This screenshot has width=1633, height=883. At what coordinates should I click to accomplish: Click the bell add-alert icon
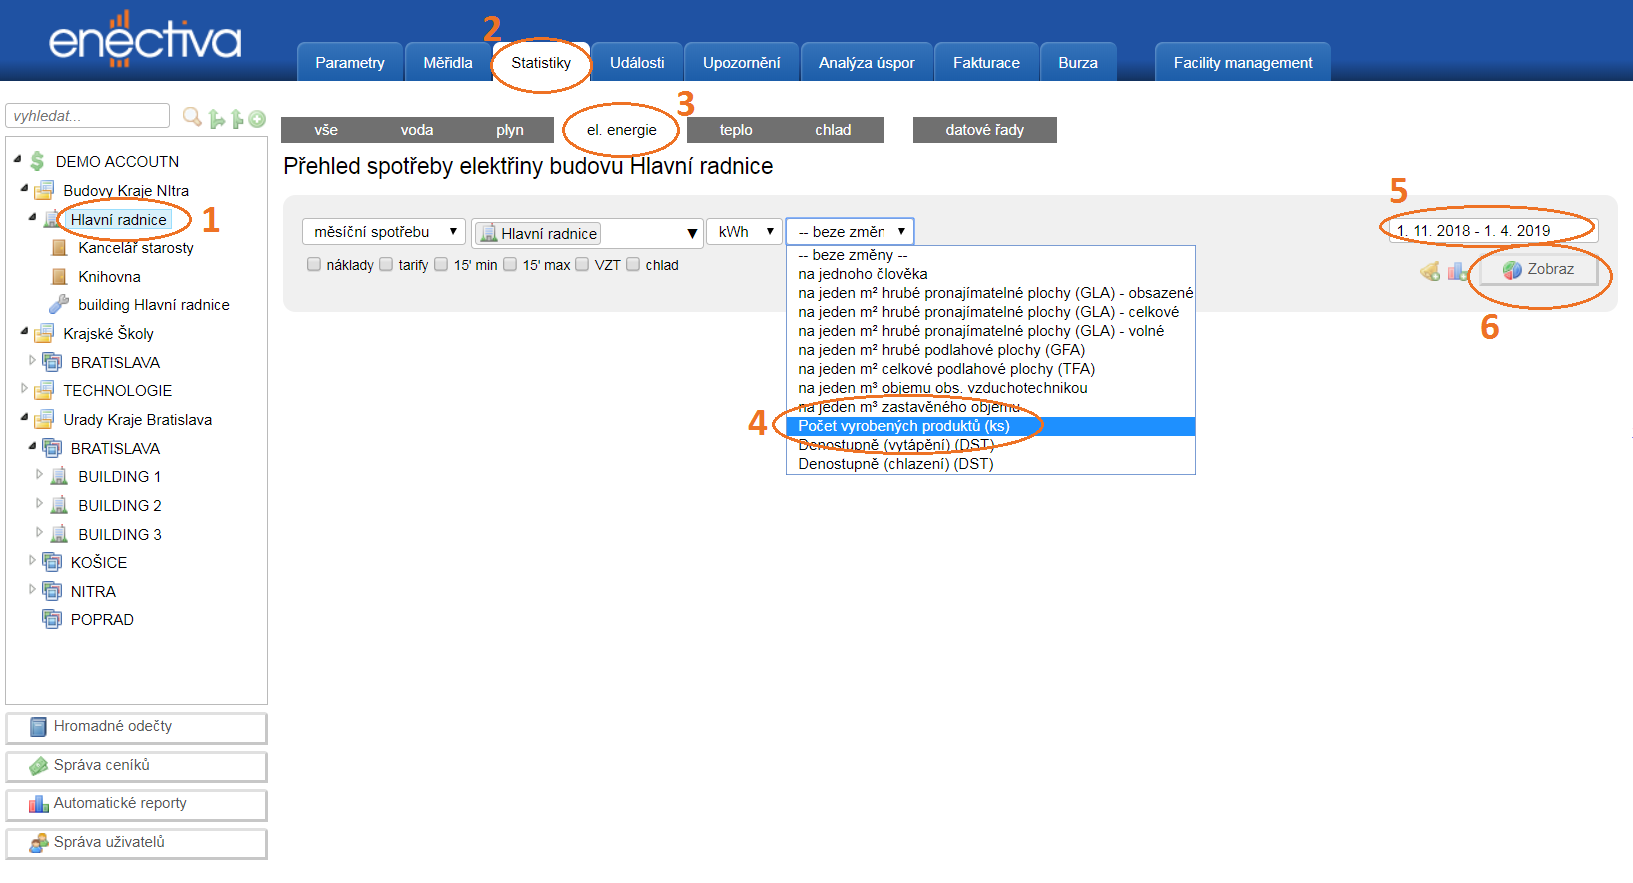pyautogui.click(x=1430, y=271)
